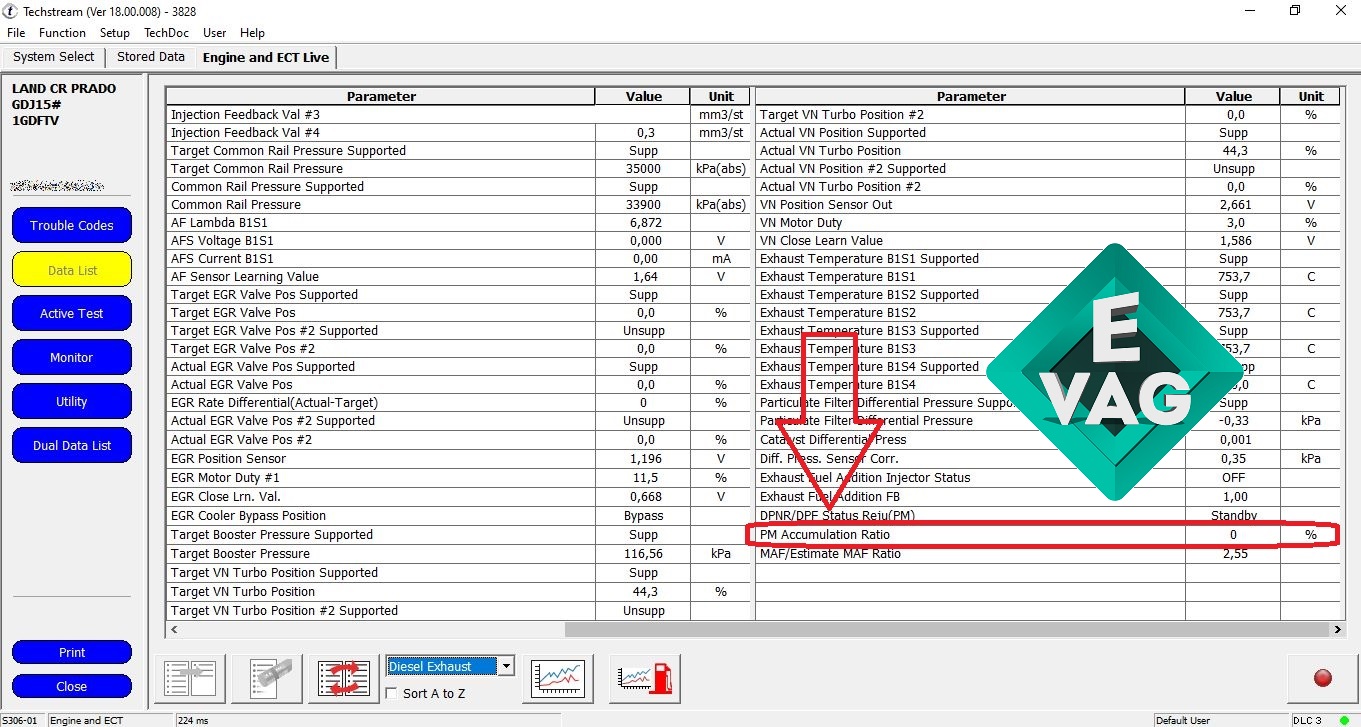1361x727 pixels.
Task: Click the list-with-pencil edit icon
Action: tap(267, 679)
